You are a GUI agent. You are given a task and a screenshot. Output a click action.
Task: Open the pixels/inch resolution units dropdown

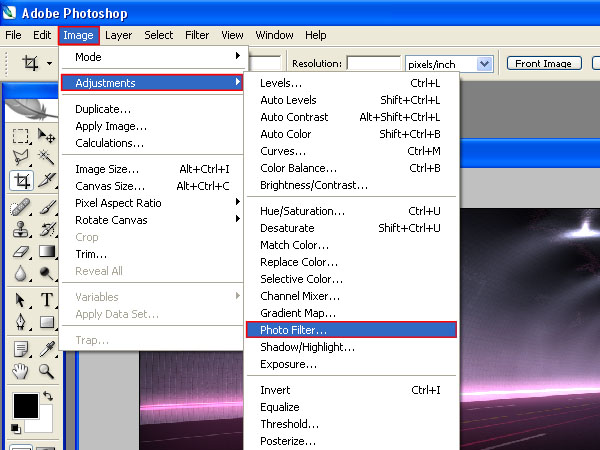coord(484,64)
